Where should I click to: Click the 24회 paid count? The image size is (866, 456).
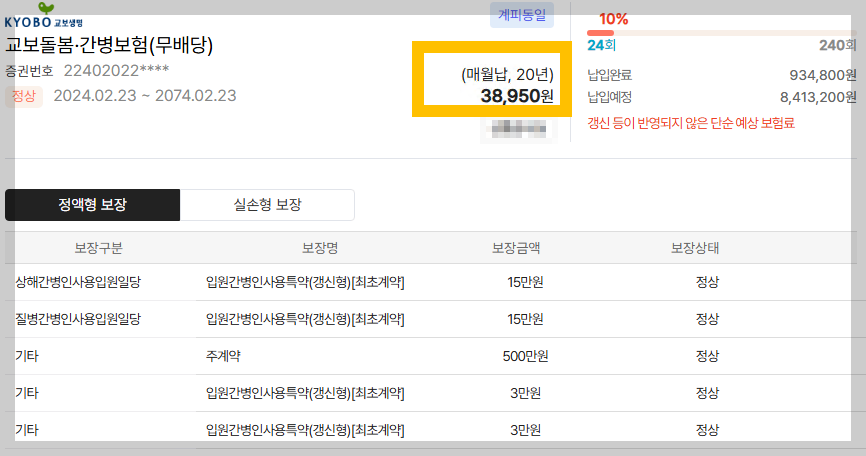[601, 45]
